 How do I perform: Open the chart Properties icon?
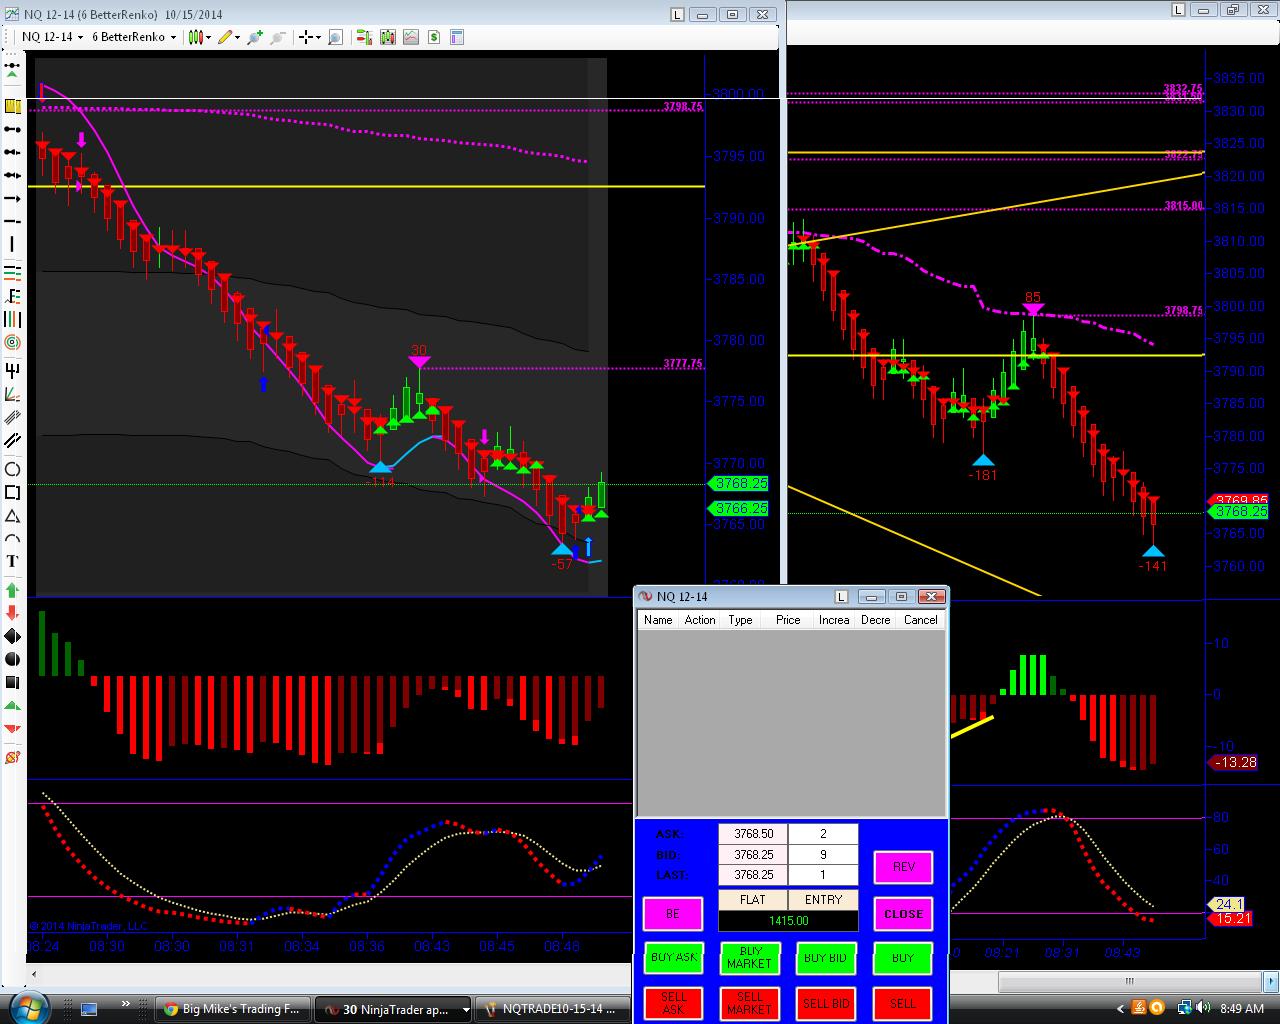click(457, 37)
